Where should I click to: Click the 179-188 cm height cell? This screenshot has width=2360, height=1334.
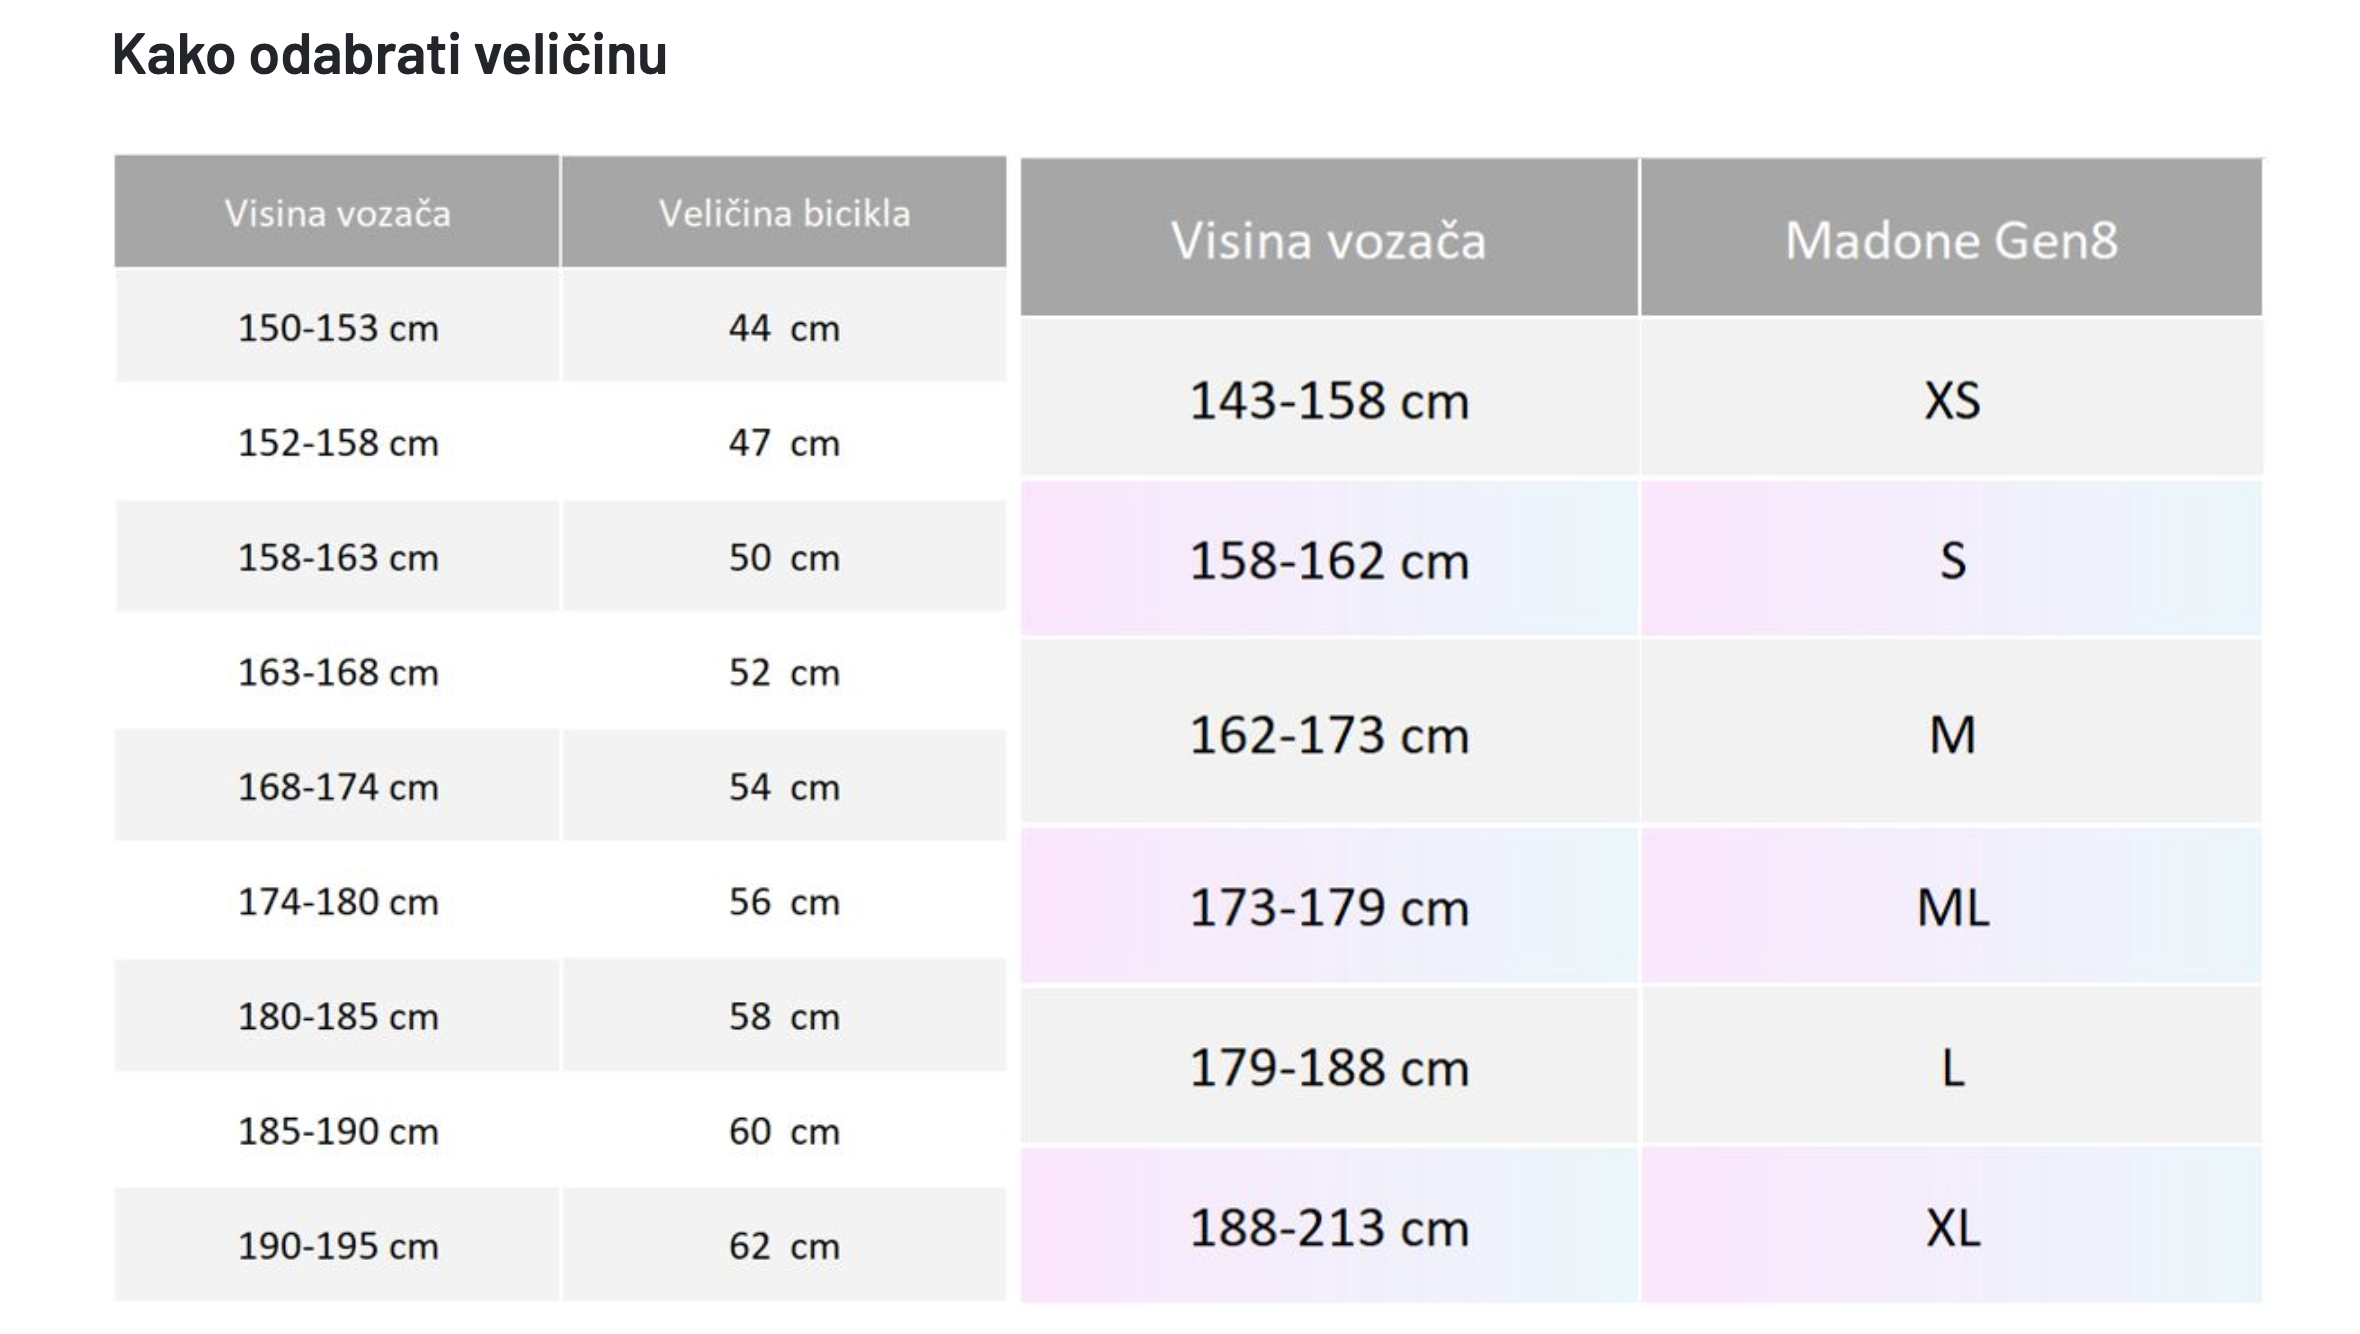[1329, 1066]
